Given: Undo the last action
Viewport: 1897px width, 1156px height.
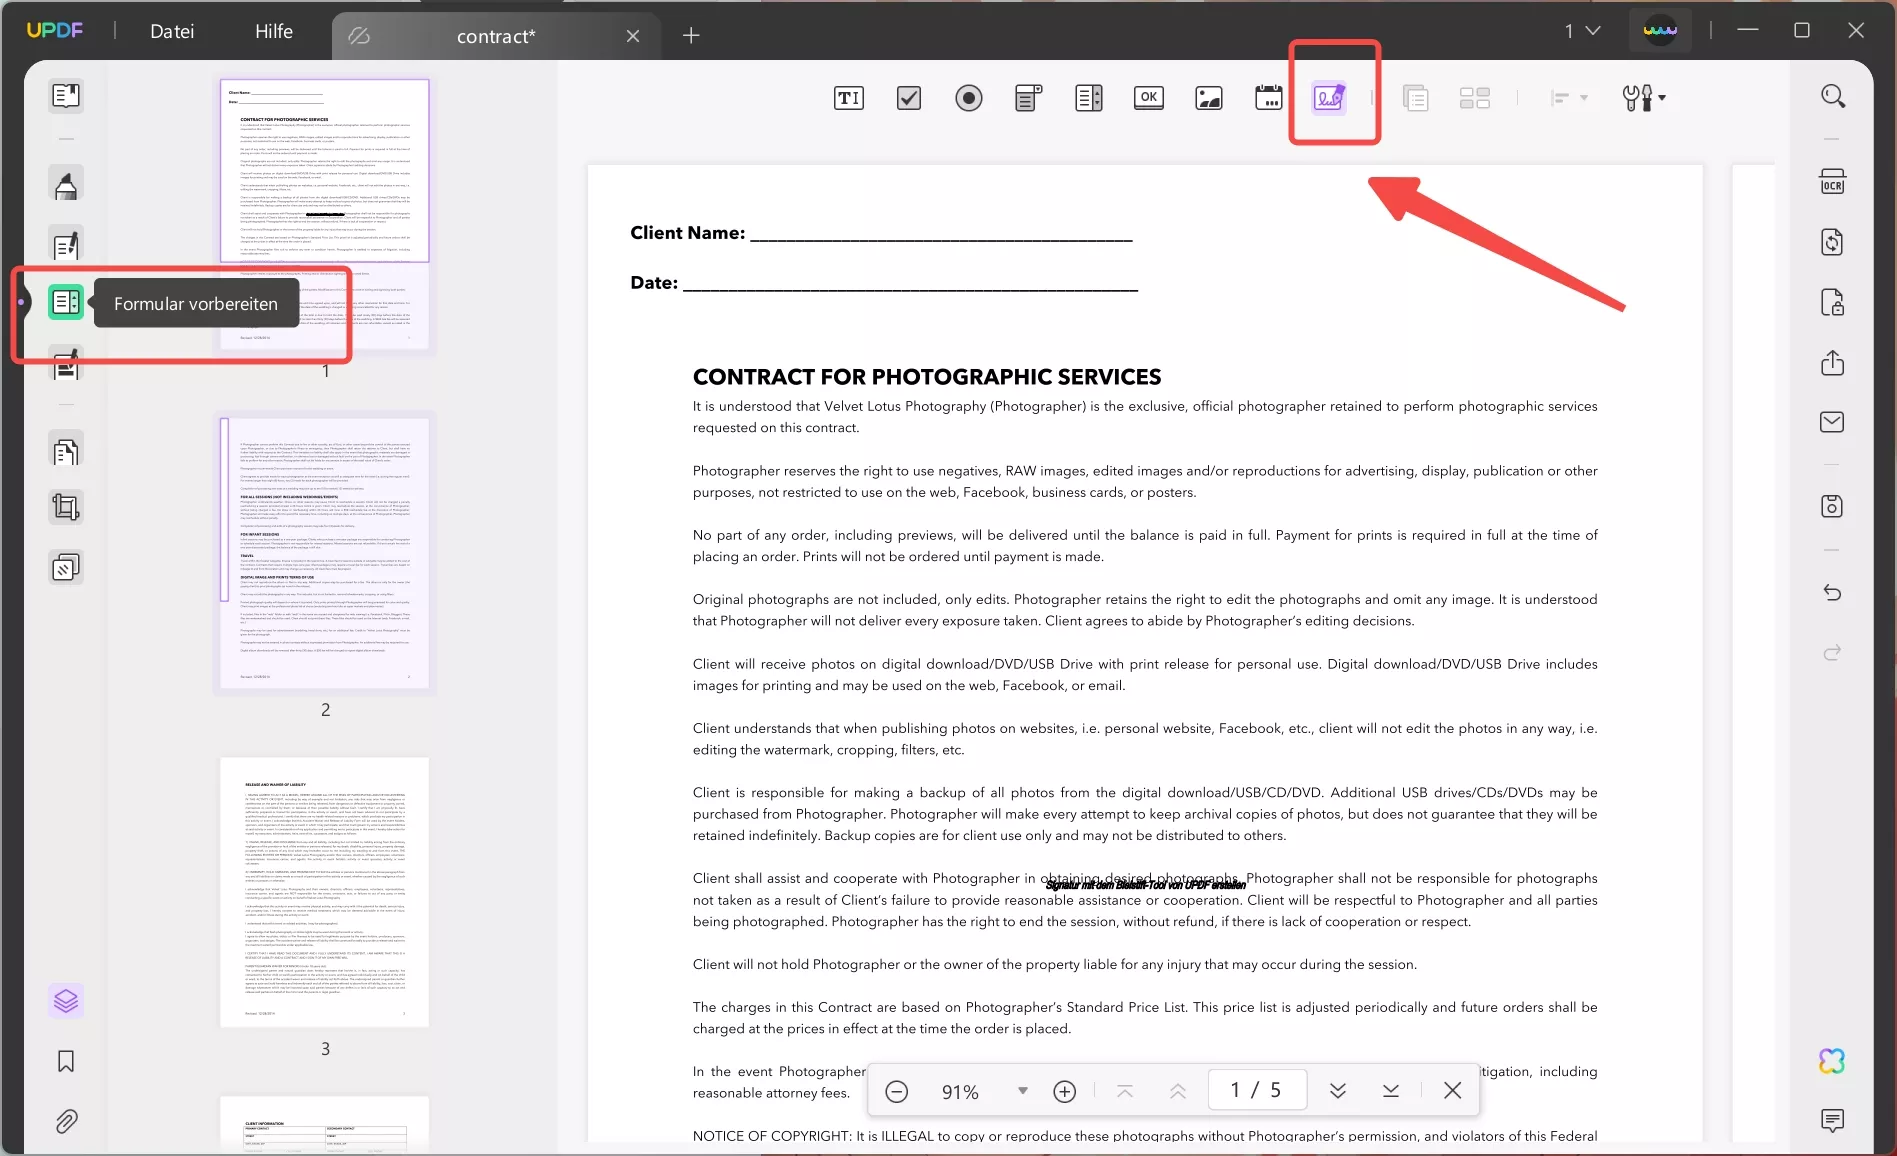Looking at the screenshot, I should [1832, 593].
